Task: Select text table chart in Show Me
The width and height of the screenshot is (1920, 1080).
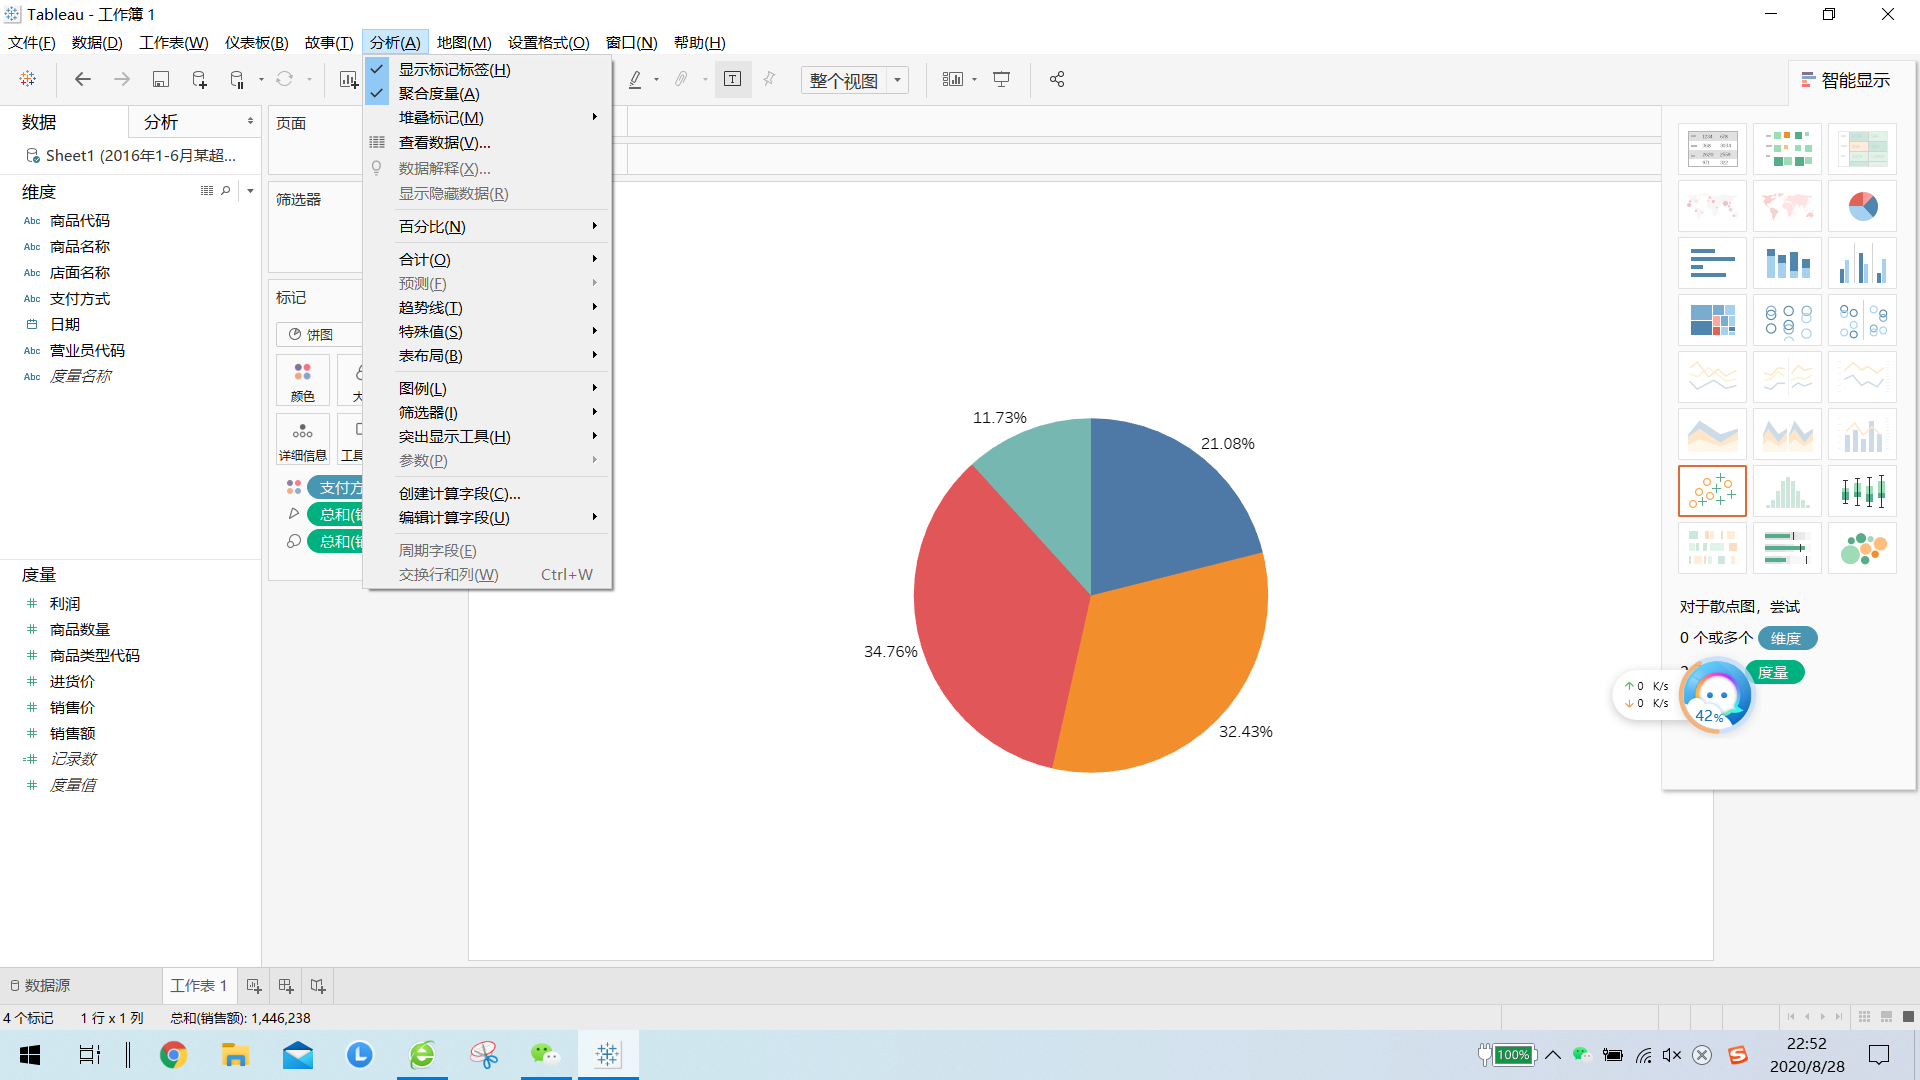Action: [x=1712, y=149]
